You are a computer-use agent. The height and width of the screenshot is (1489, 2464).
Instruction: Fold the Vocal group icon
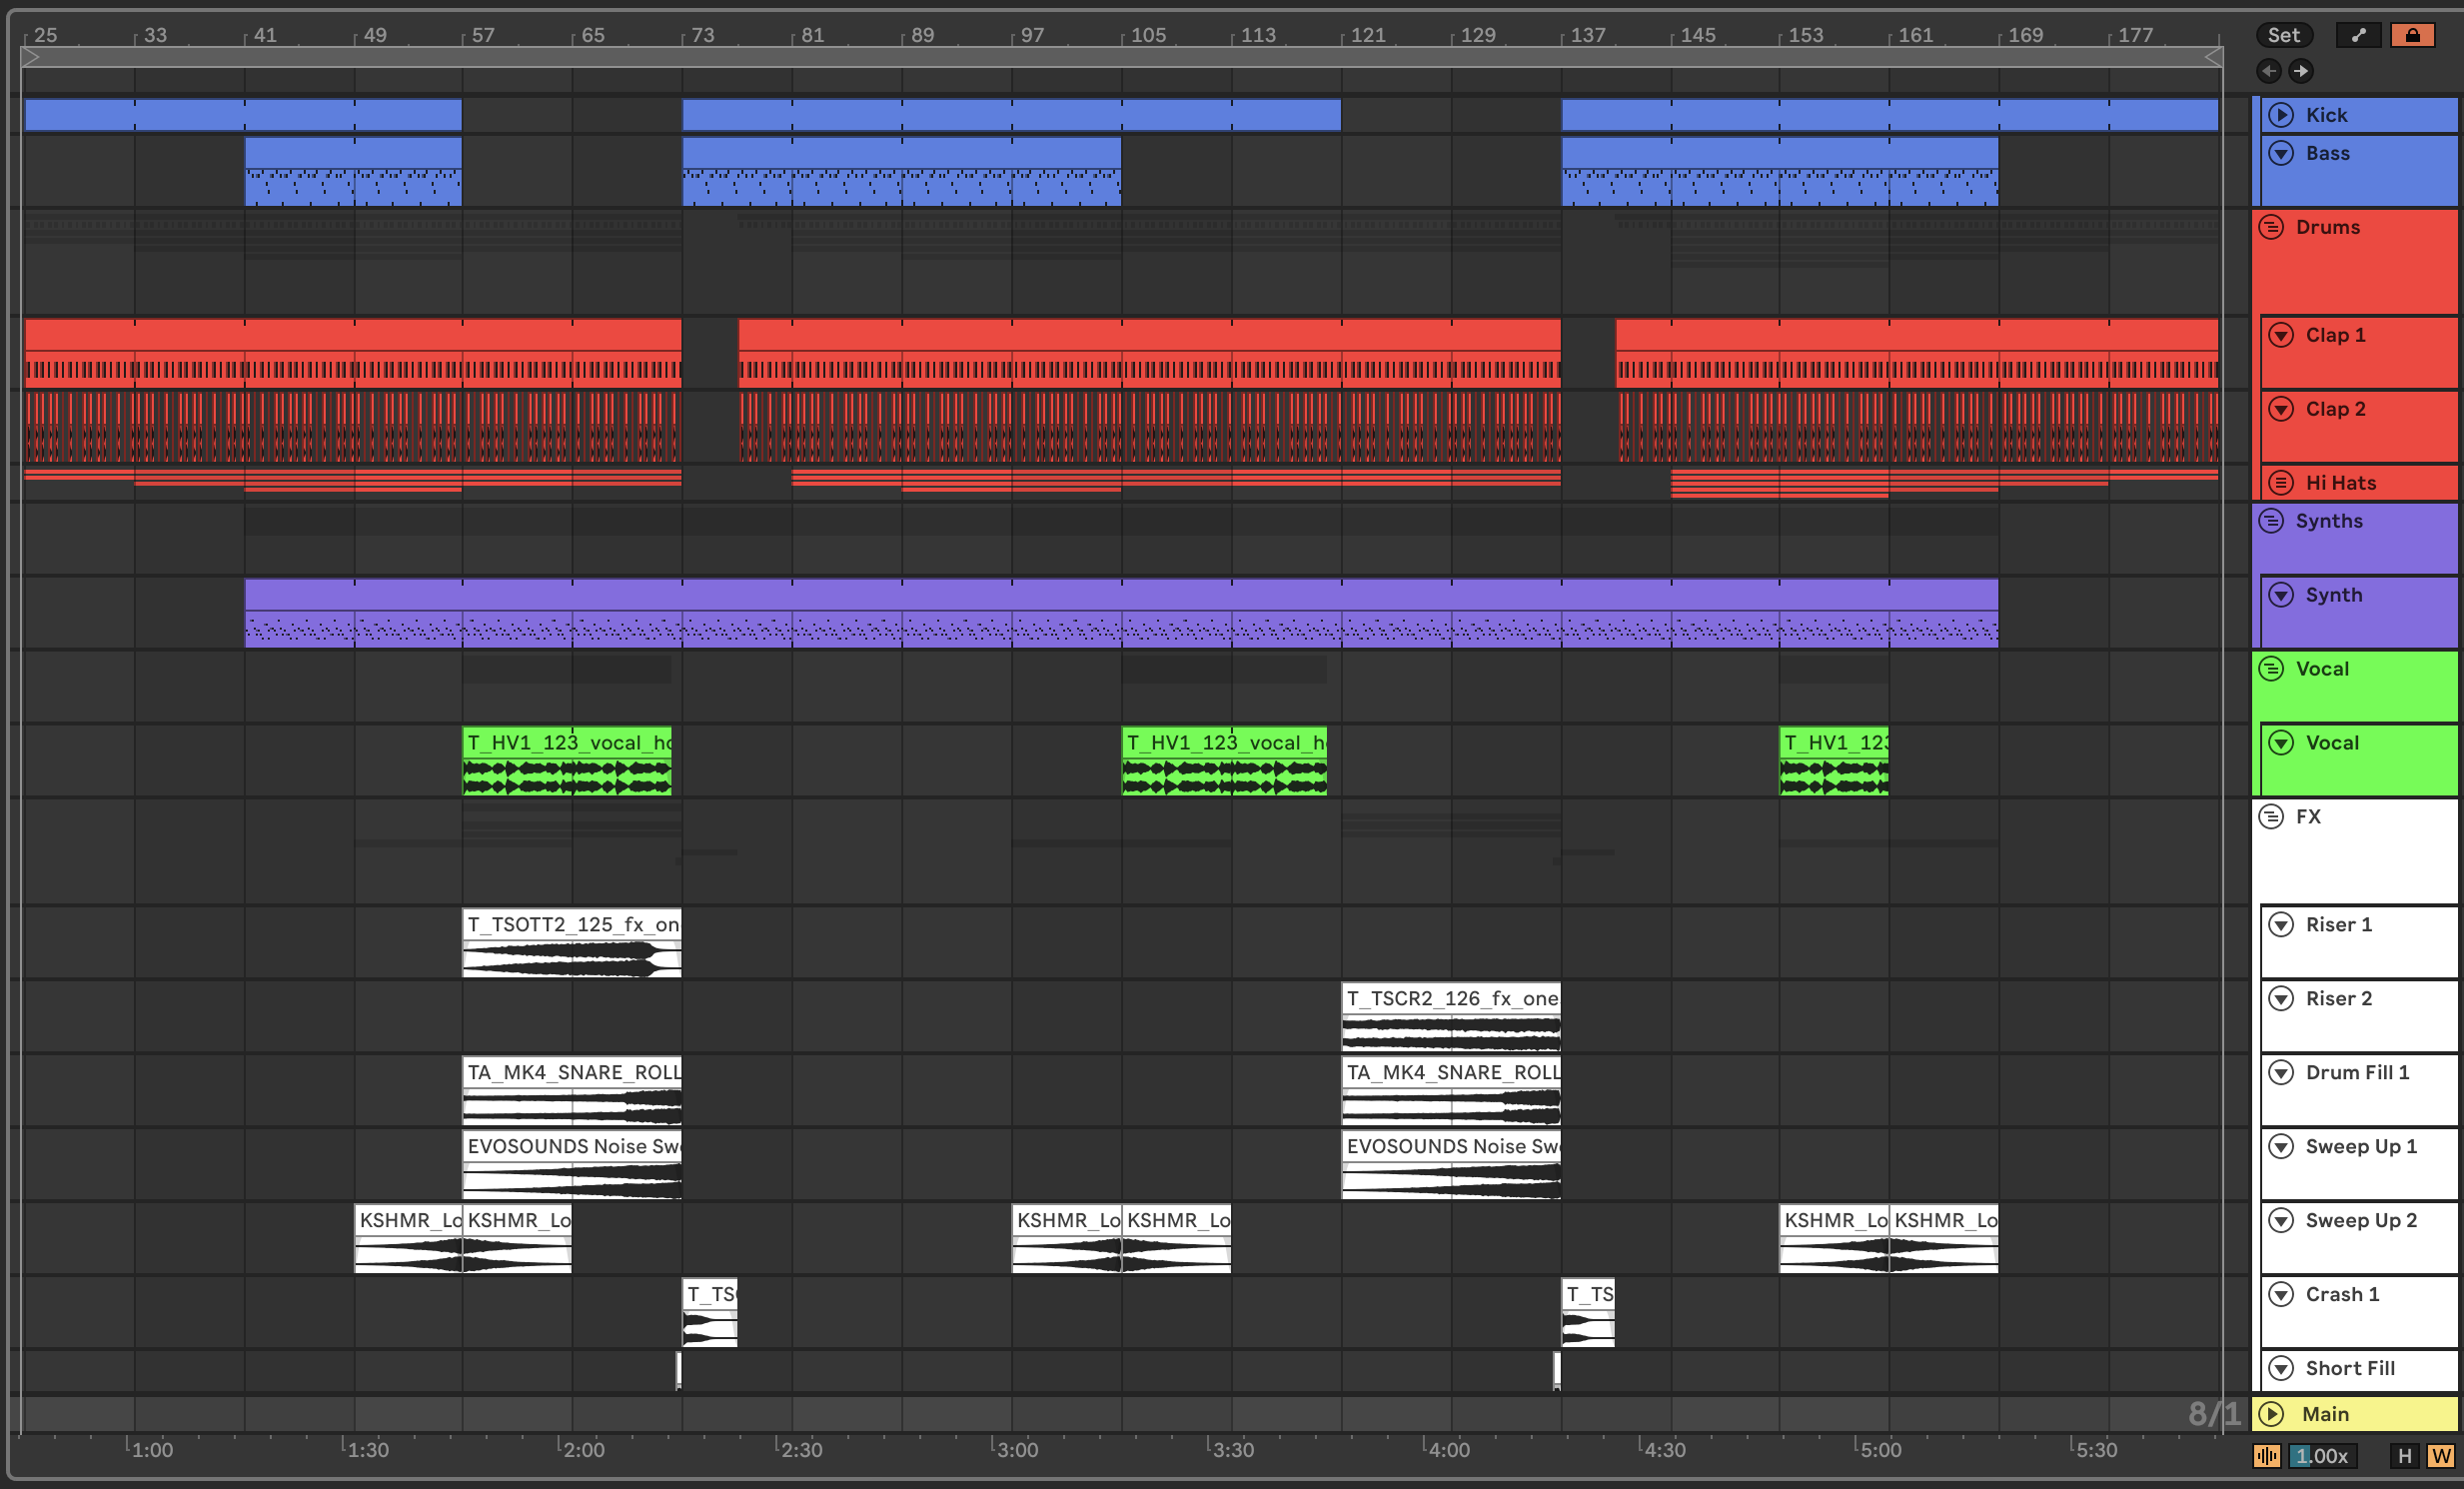[2271, 669]
